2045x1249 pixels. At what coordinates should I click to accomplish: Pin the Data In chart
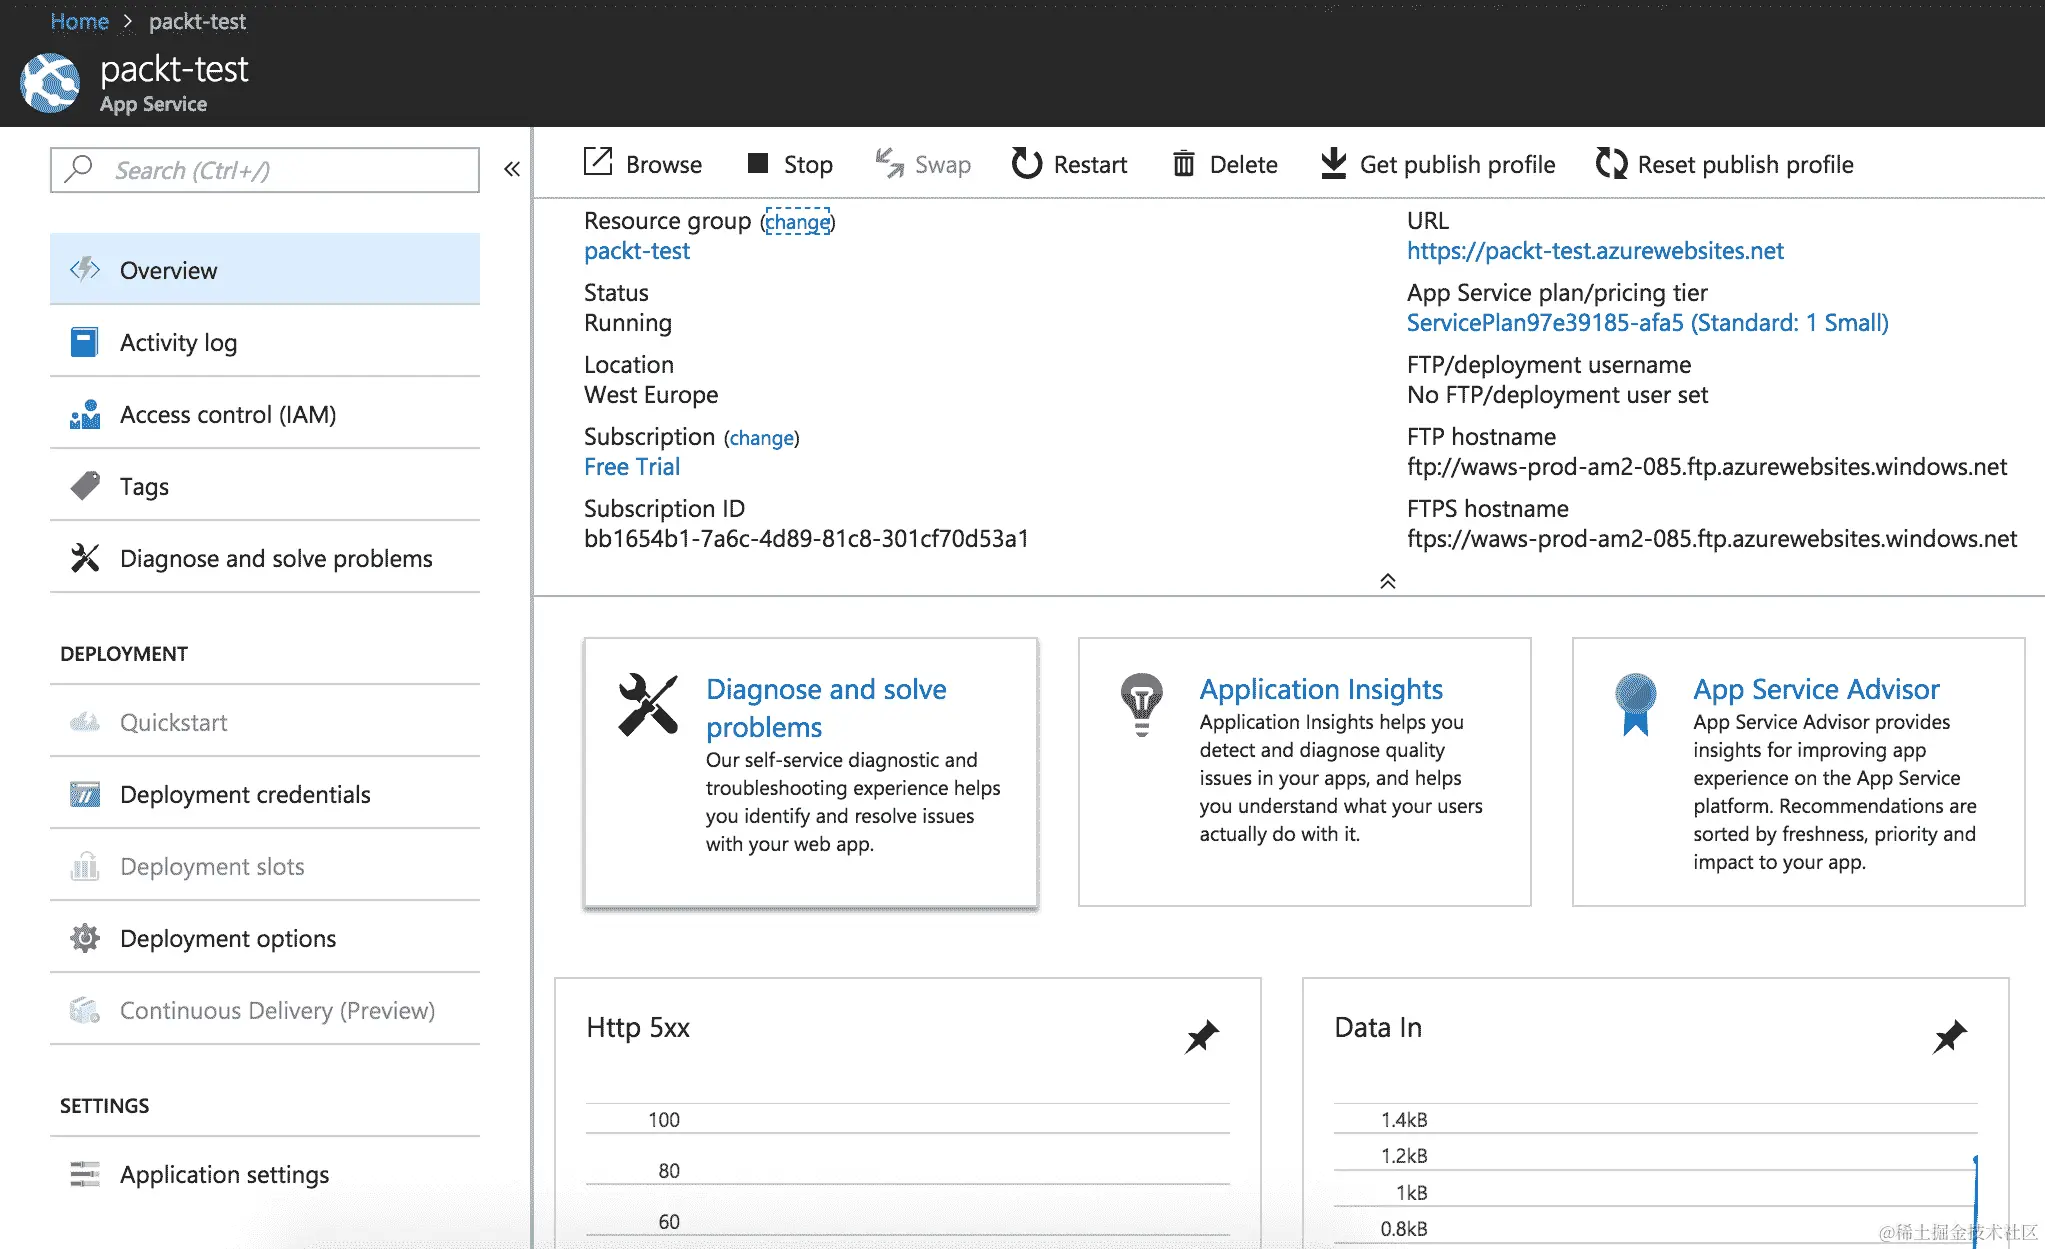[x=1949, y=1036]
